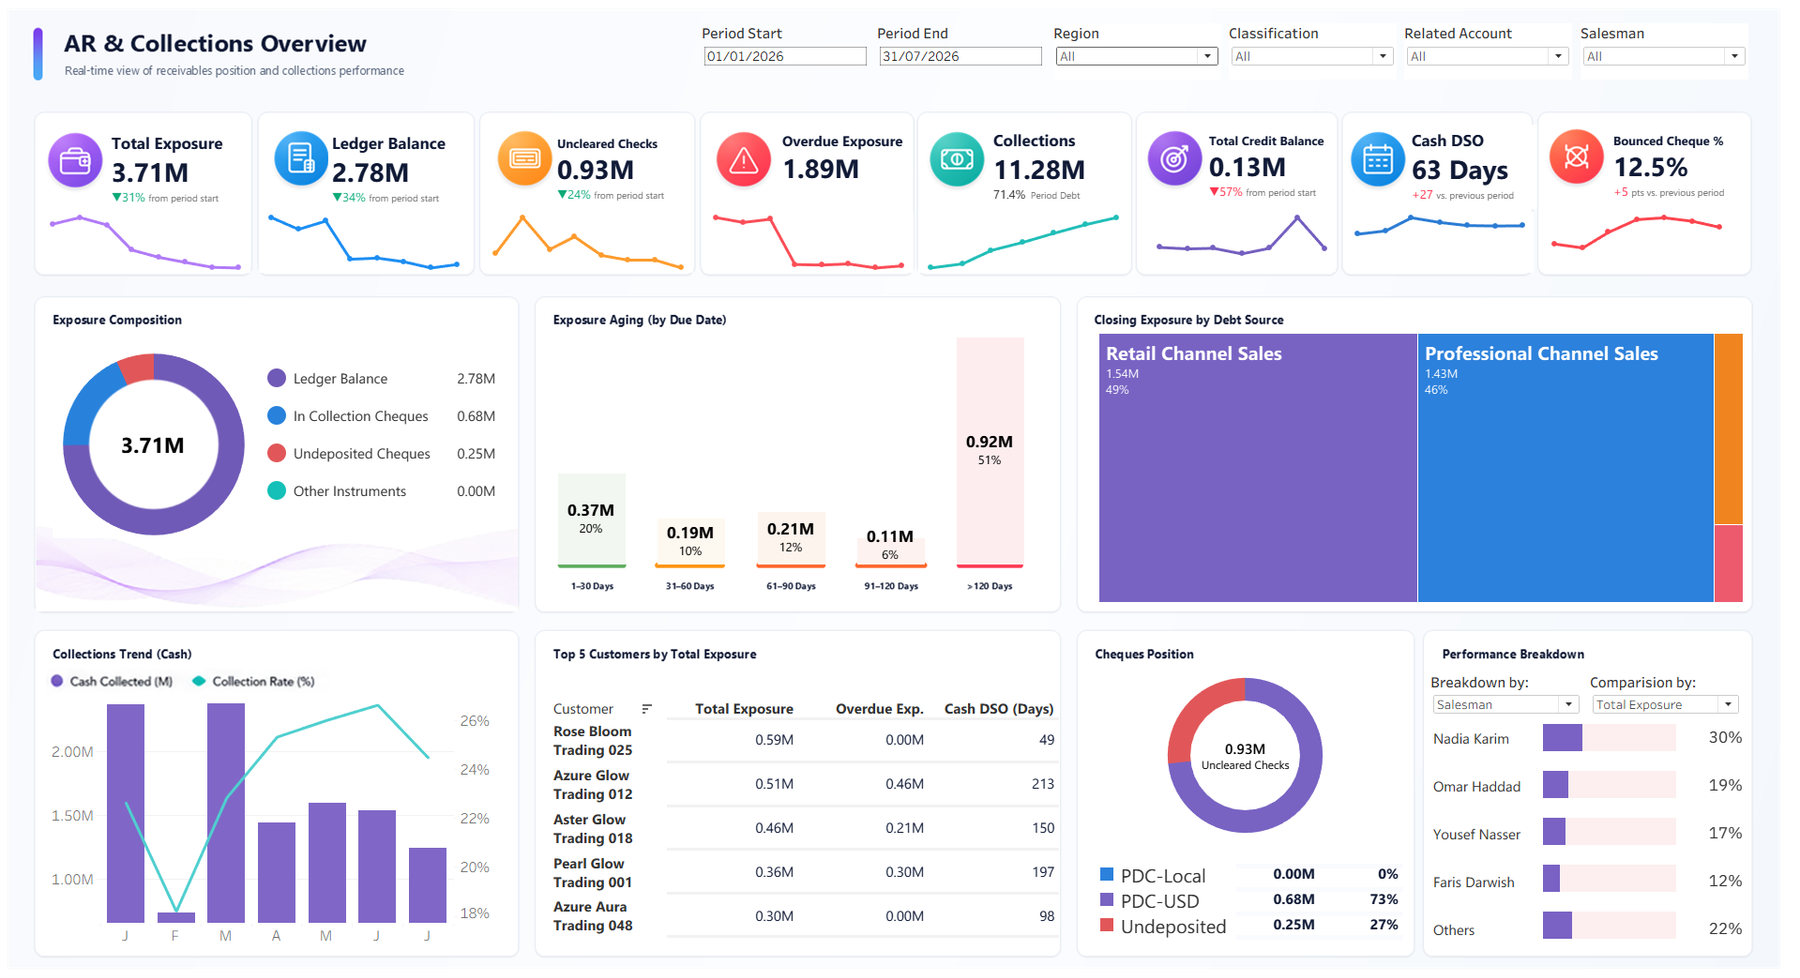The height and width of the screenshot is (978, 1800).
Task: Click the Undeposited legend square in Cheques Position
Action: coord(1107,925)
